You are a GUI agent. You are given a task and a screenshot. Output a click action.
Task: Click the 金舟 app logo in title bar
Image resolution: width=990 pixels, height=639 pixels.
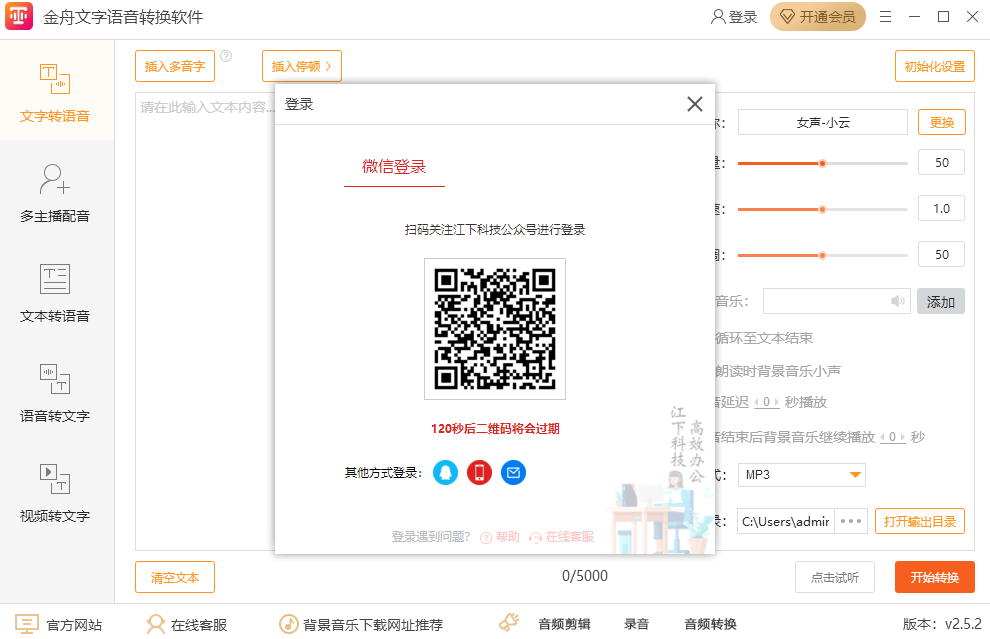point(19,16)
